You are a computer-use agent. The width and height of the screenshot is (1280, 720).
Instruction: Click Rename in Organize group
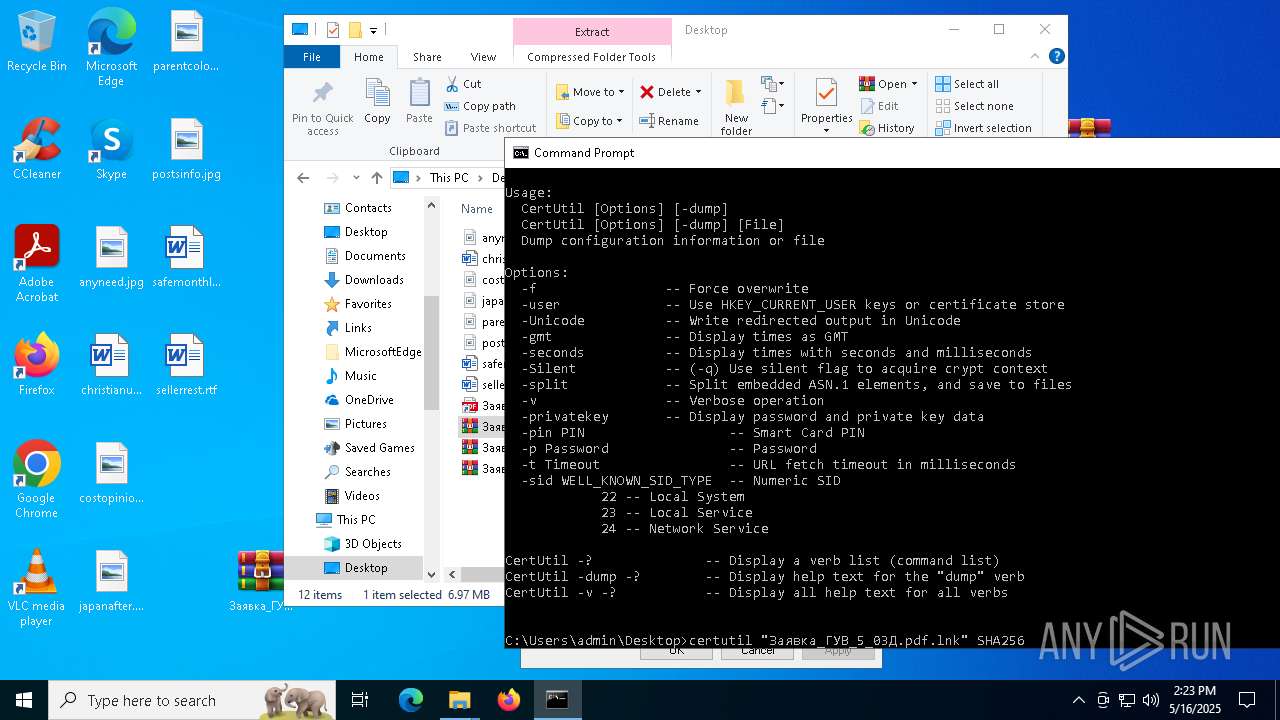tap(669, 121)
